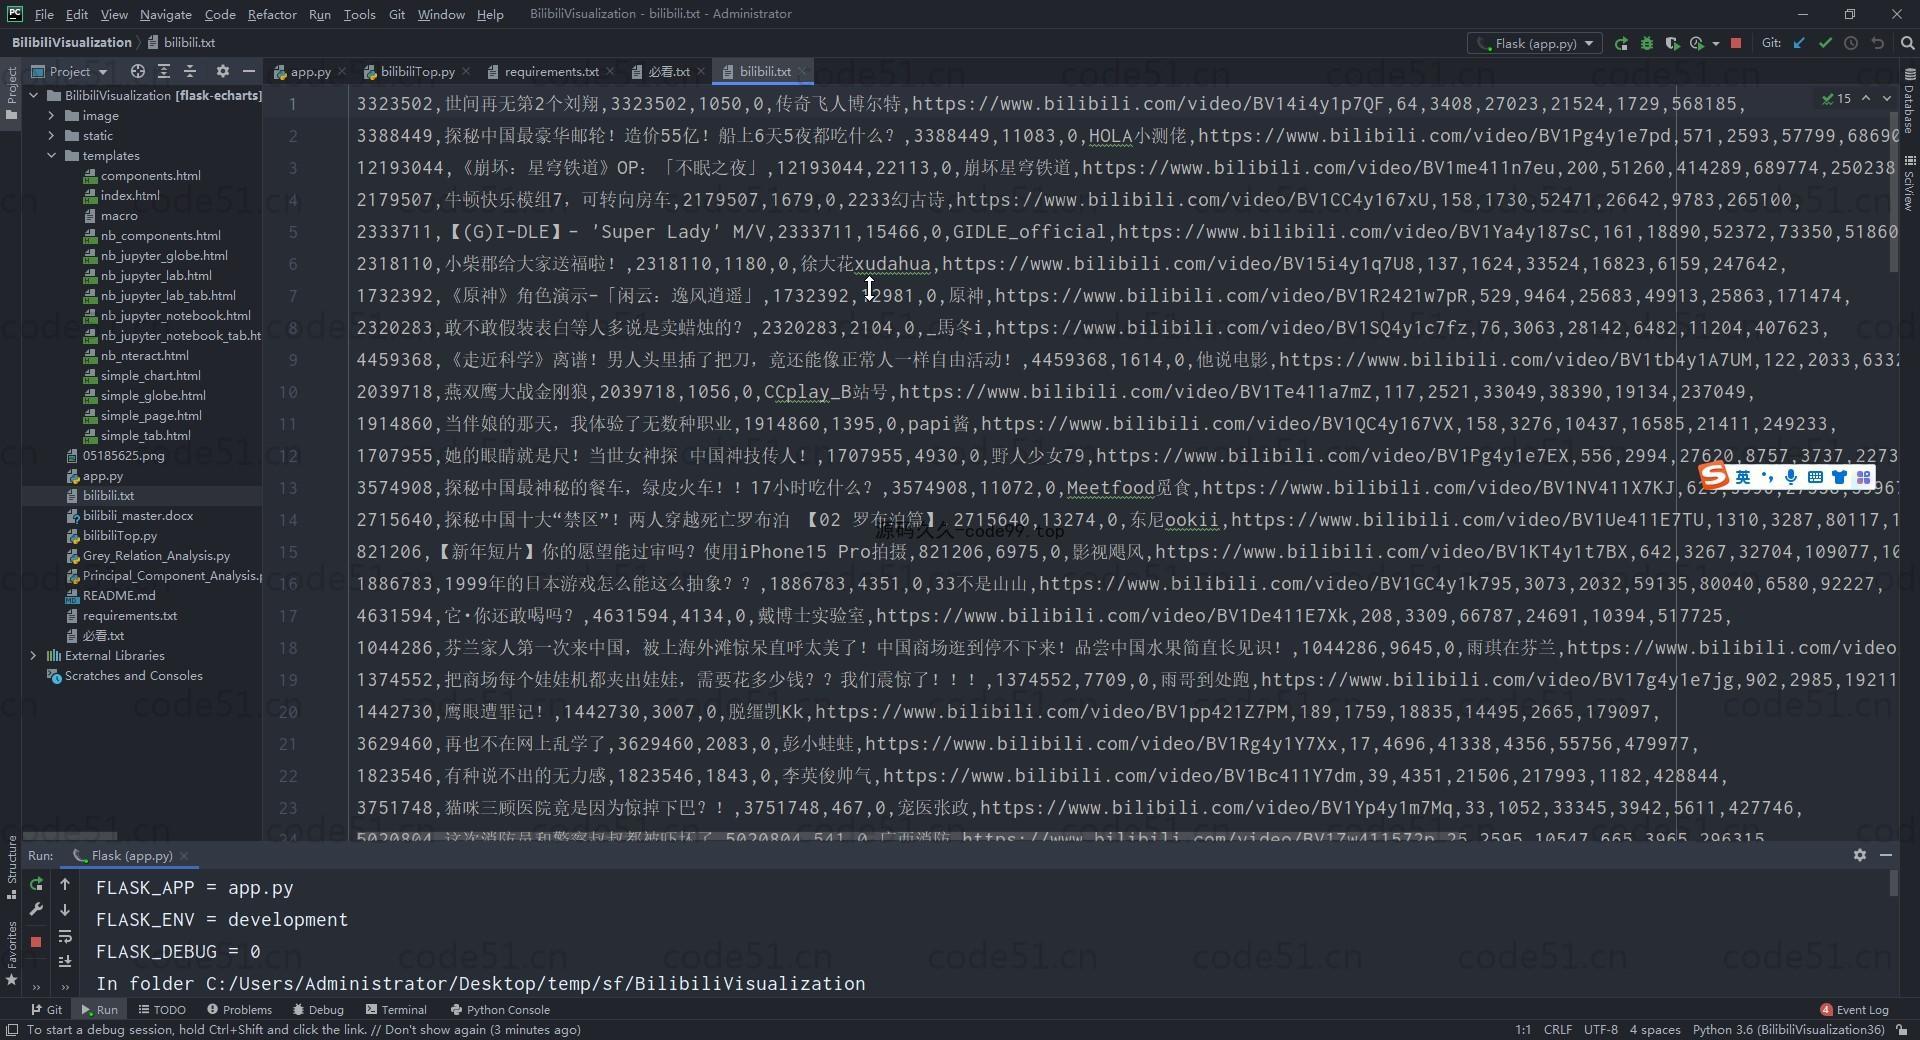
Task: Open the Tools menu
Action: coord(359,14)
